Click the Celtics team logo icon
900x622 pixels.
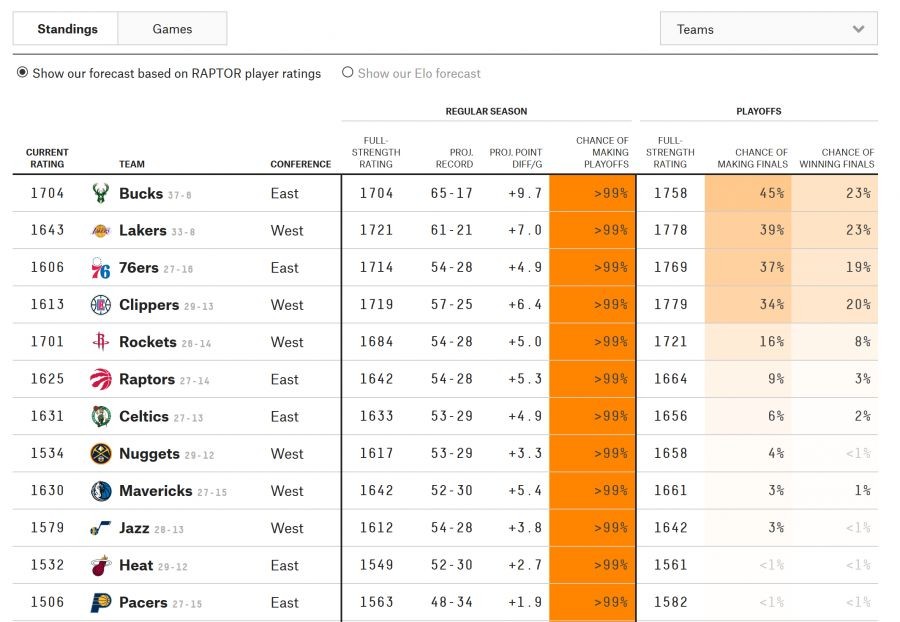point(100,416)
